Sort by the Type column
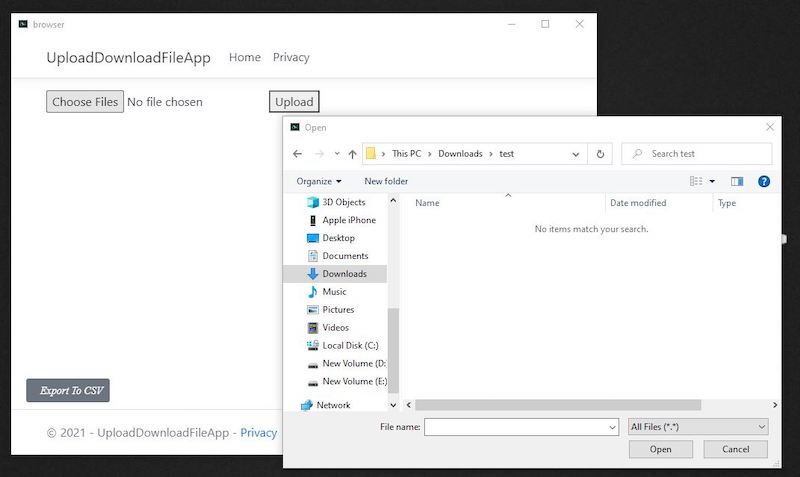 [727, 203]
